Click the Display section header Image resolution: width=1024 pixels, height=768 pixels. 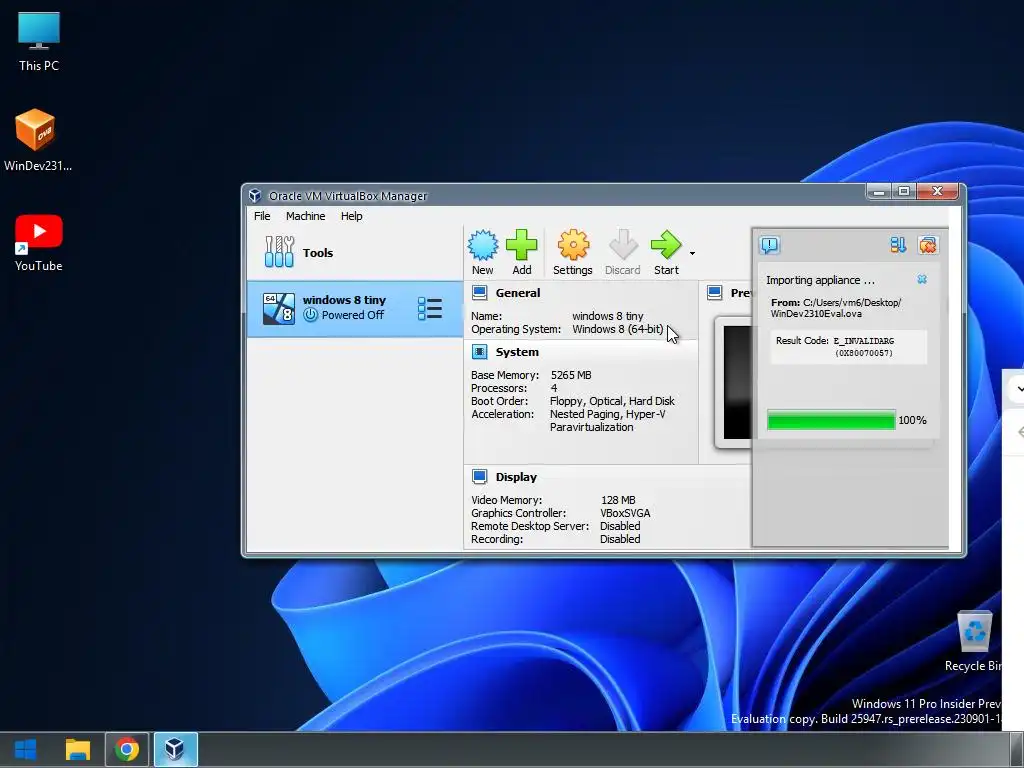(x=516, y=477)
